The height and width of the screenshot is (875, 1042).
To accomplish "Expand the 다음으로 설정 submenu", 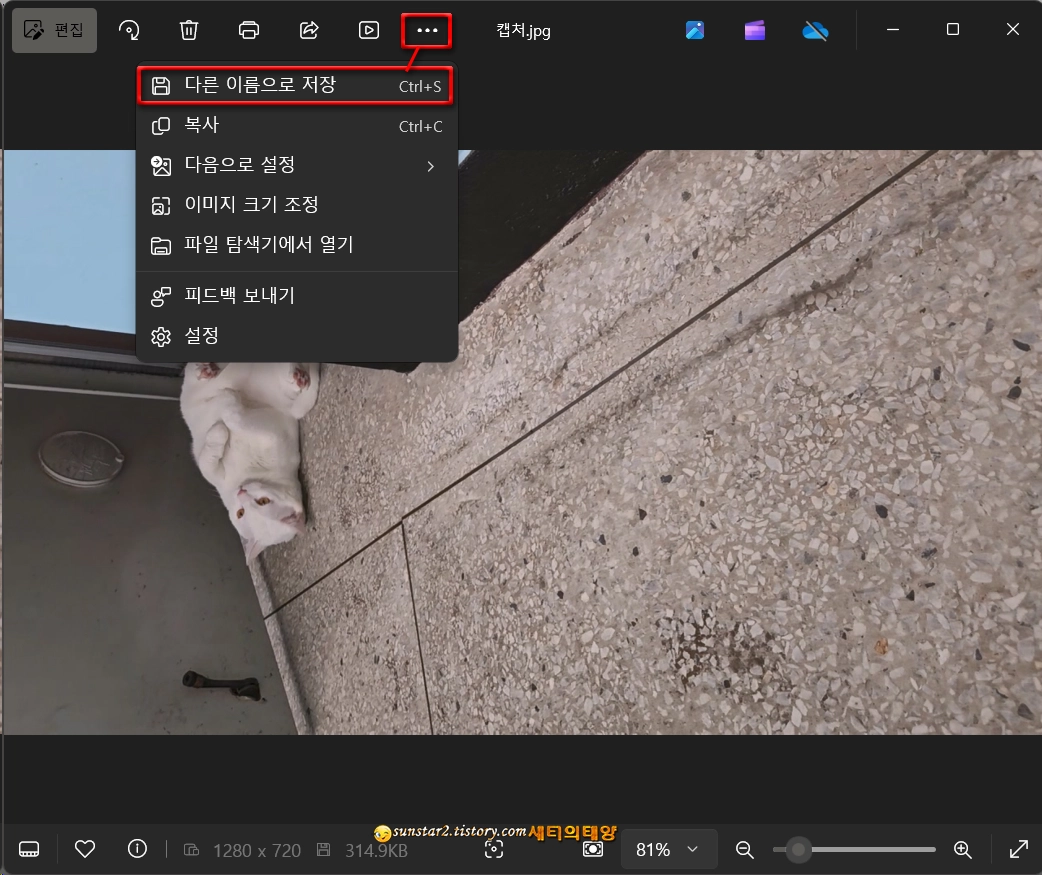I will pos(296,165).
